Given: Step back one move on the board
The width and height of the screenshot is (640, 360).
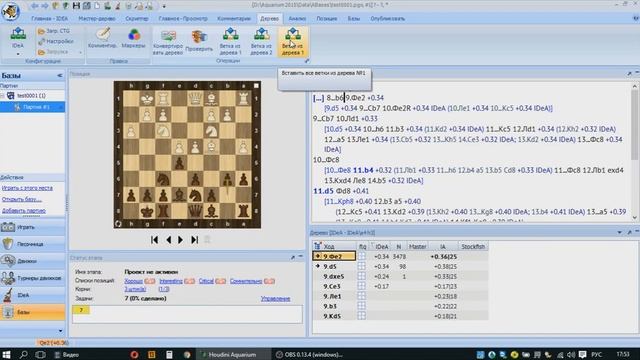Looking at the screenshot, I should pos(168,240).
